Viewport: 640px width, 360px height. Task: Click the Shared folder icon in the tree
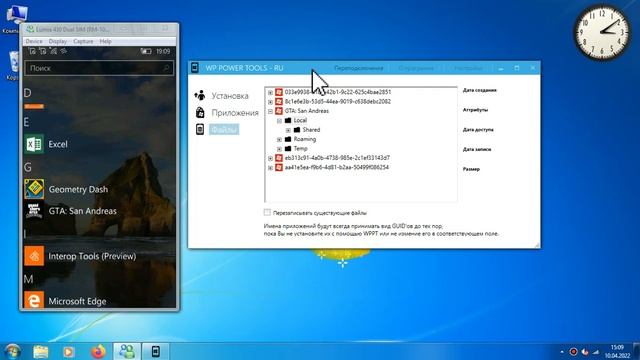[x=297, y=130]
